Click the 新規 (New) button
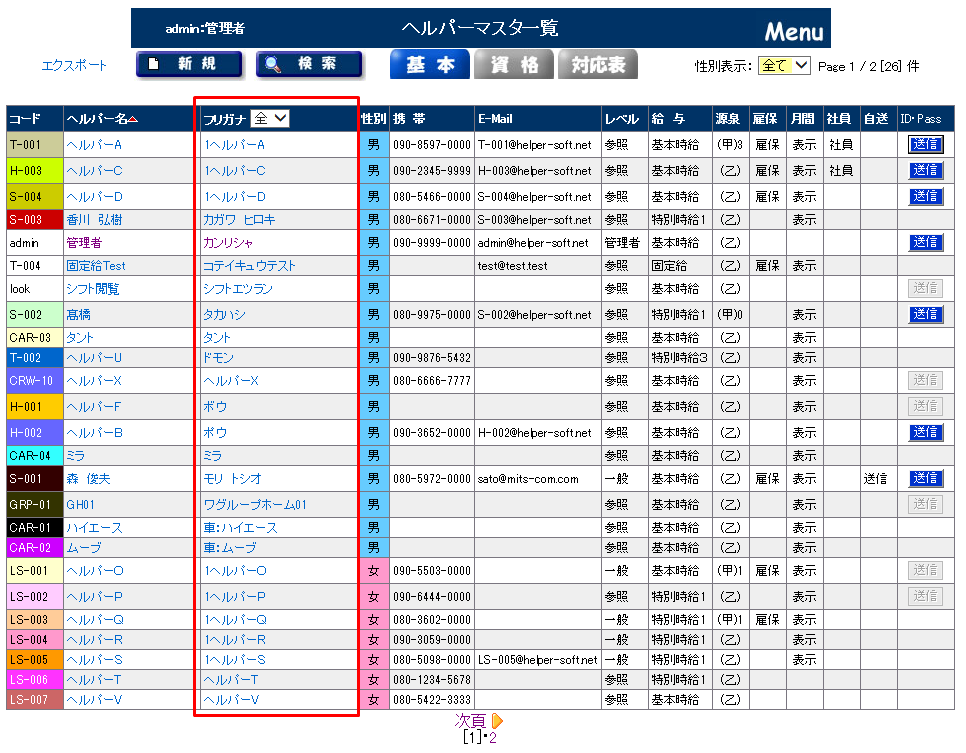 pyautogui.click(x=189, y=65)
